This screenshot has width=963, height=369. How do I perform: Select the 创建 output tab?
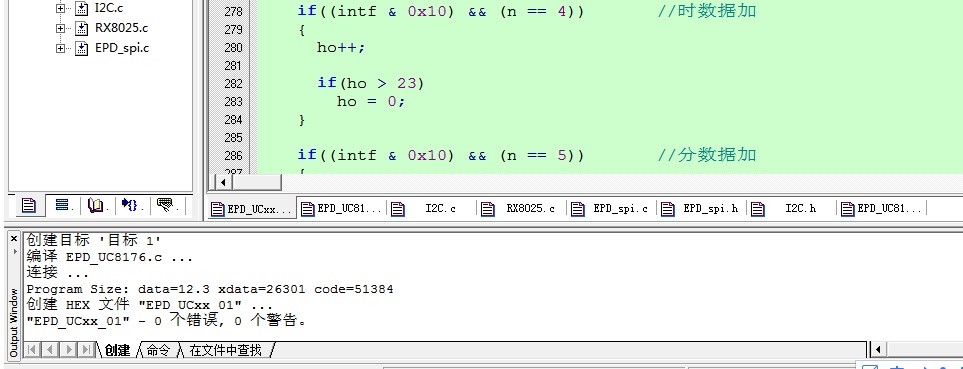(117, 350)
